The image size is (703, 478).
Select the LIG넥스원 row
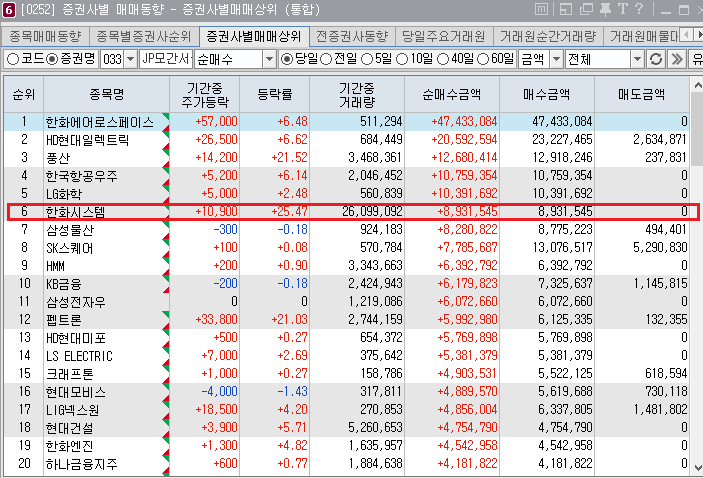pos(347,409)
